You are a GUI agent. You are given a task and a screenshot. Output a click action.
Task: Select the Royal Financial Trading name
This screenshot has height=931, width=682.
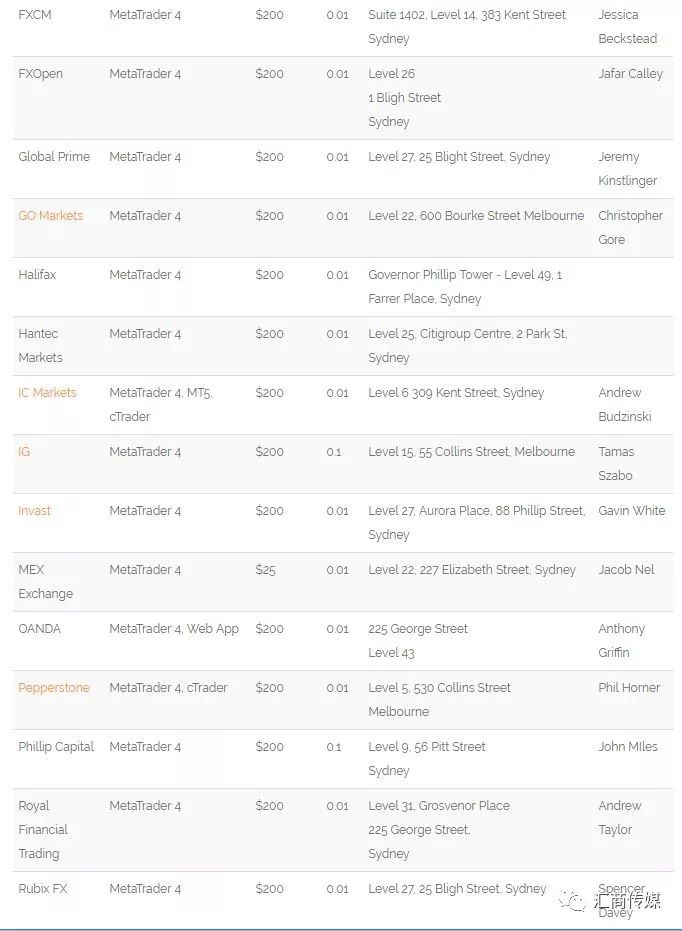pos(43,830)
